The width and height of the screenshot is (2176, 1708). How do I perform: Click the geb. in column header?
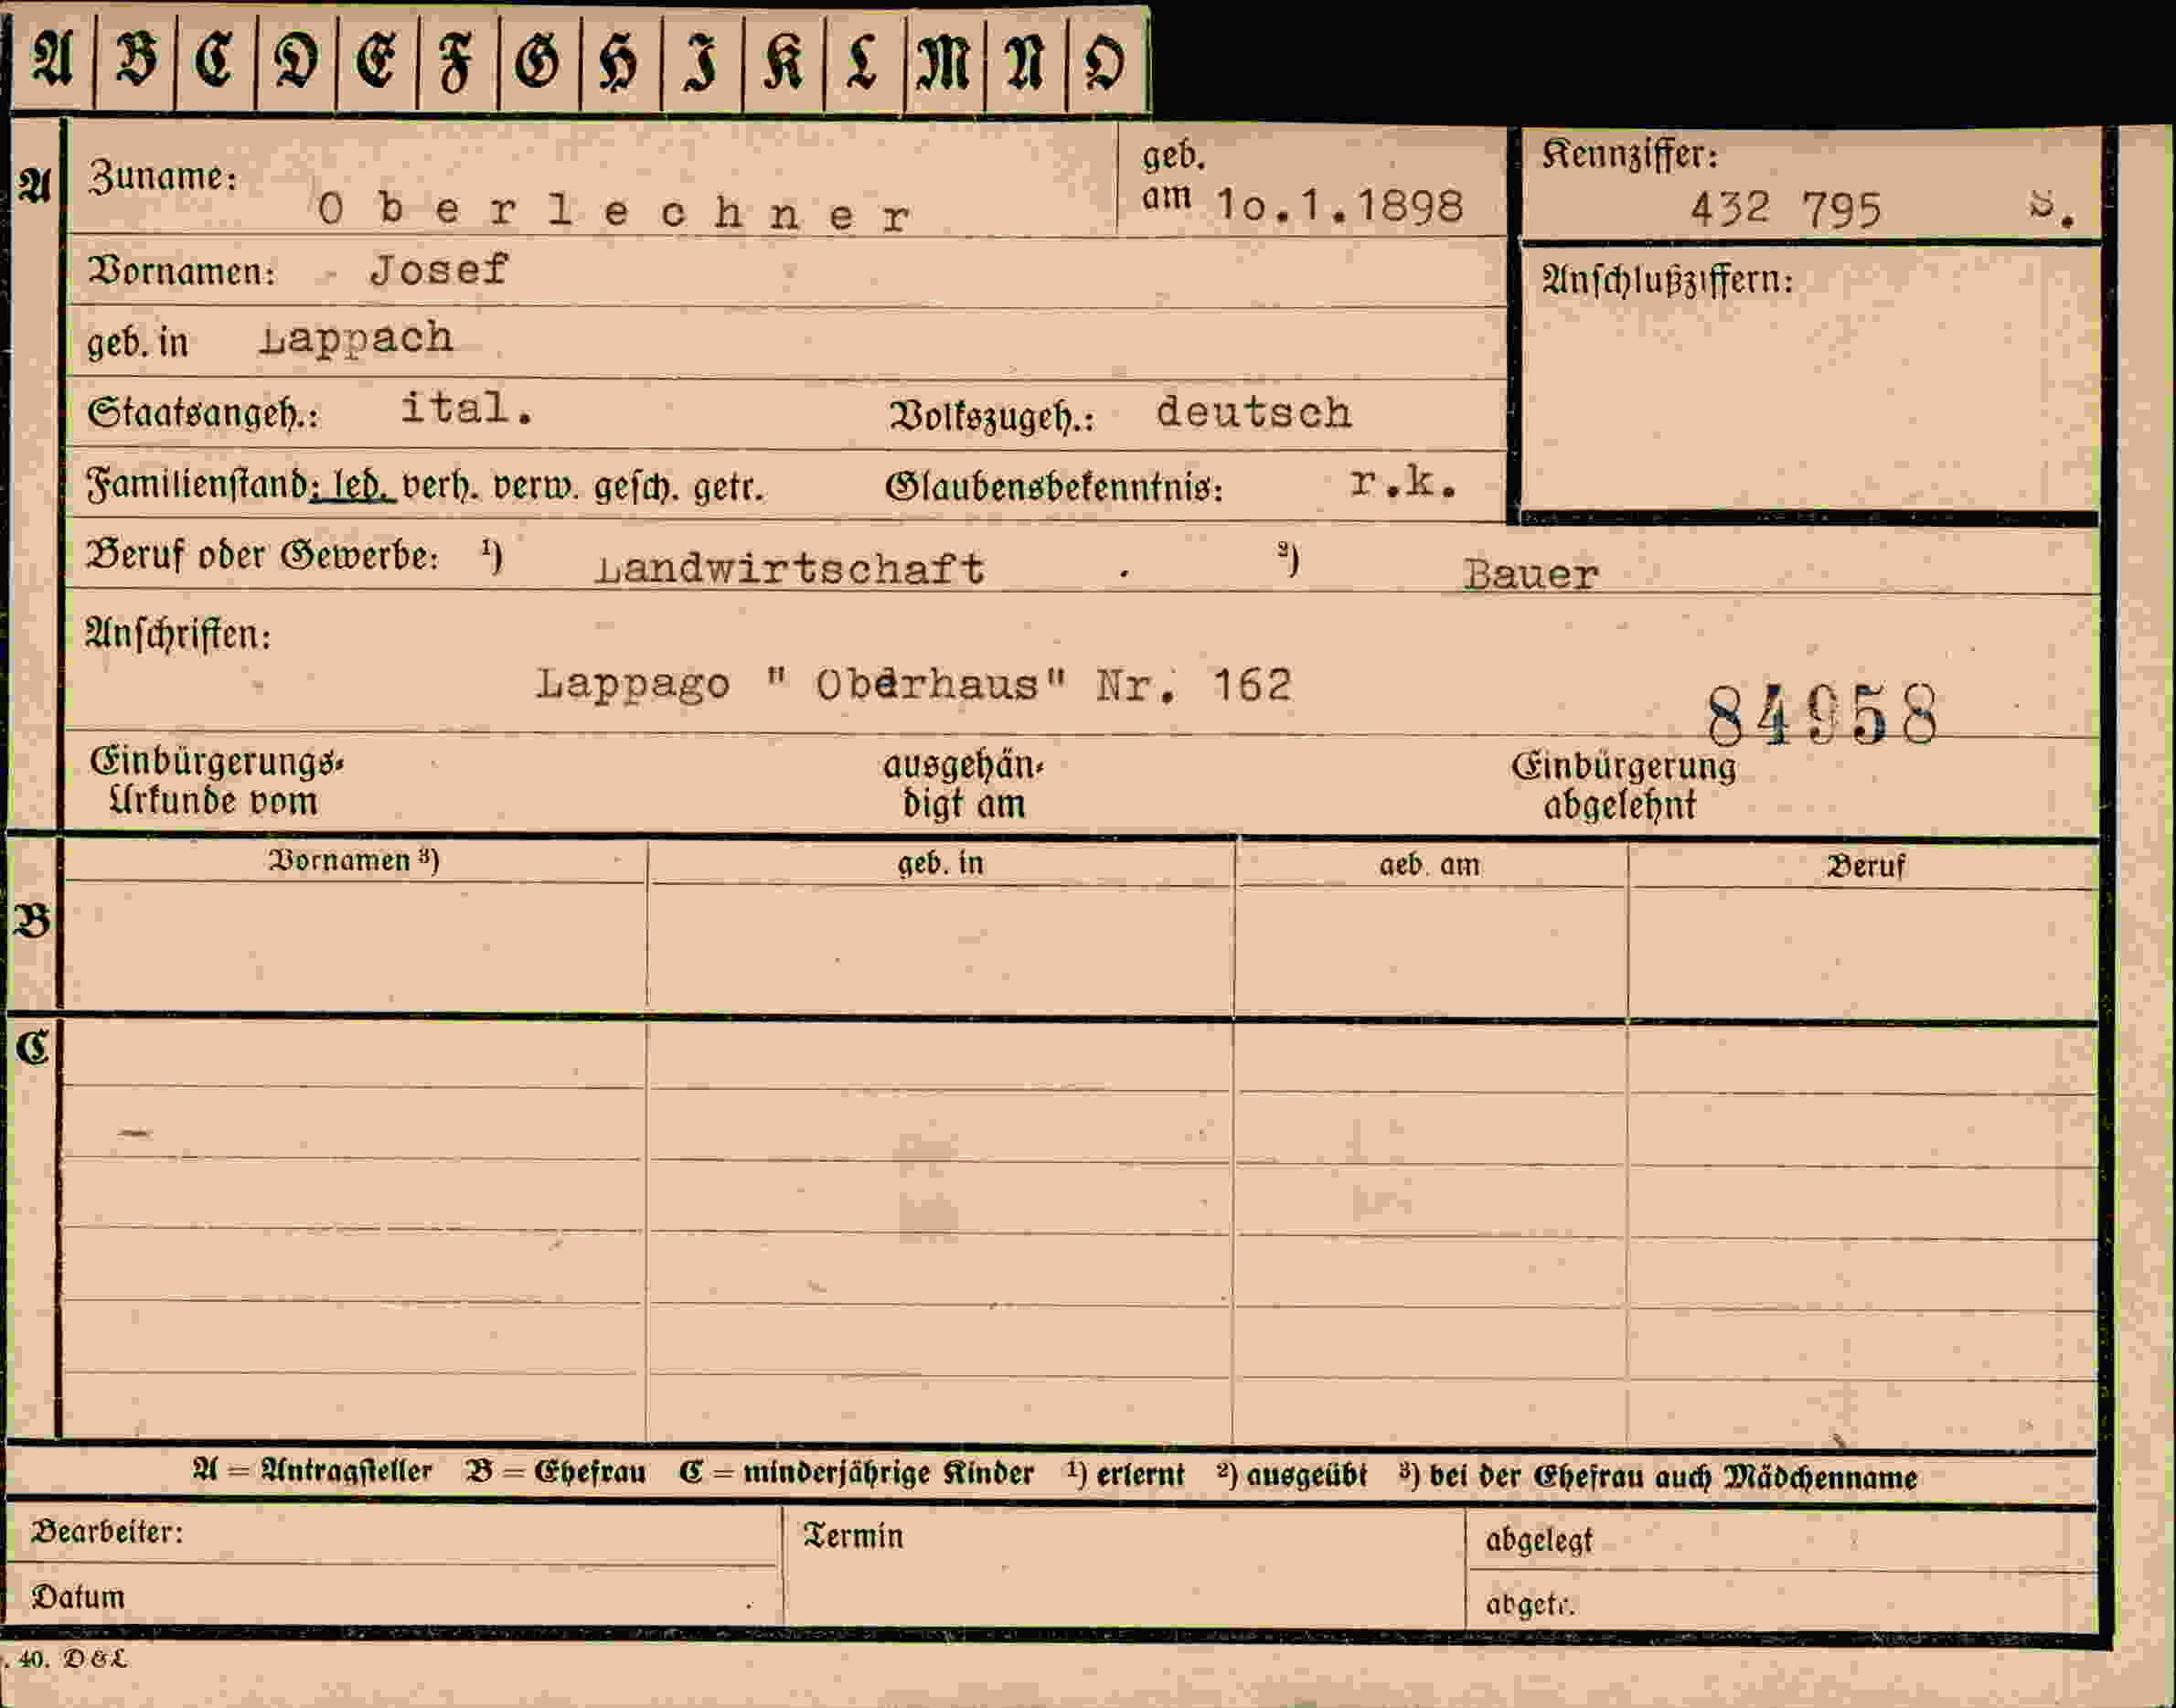(x=940, y=862)
